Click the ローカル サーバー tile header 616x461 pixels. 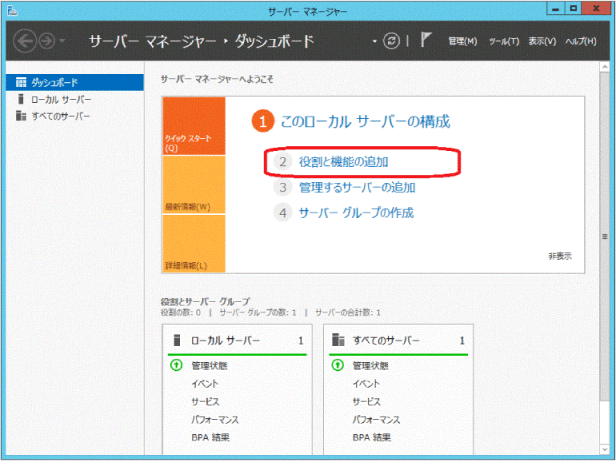pyautogui.click(x=237, y=340)
